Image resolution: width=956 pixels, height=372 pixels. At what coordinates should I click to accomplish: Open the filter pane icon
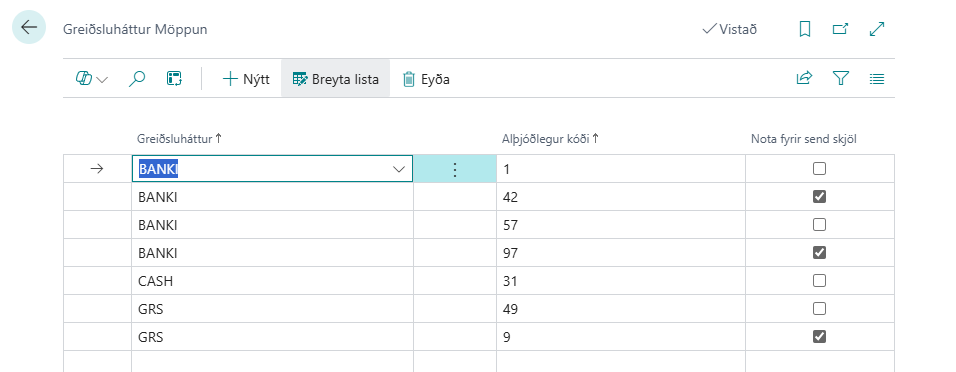(x=841, y=78)
